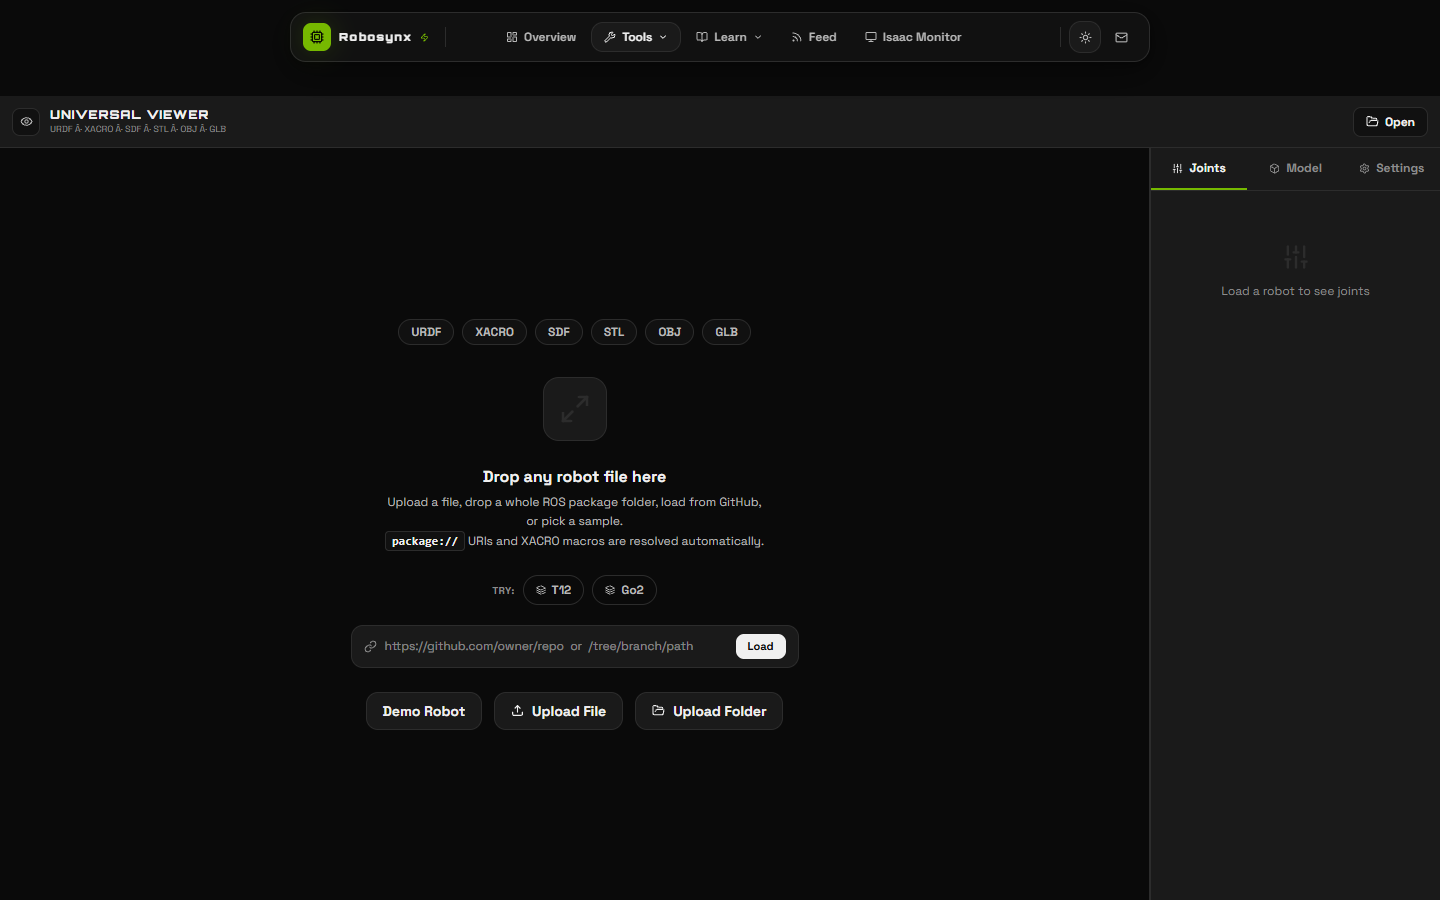Screen dimensions: 1440x900
Task: Click the XACRO format chip
Action: (x=494, y=332)
